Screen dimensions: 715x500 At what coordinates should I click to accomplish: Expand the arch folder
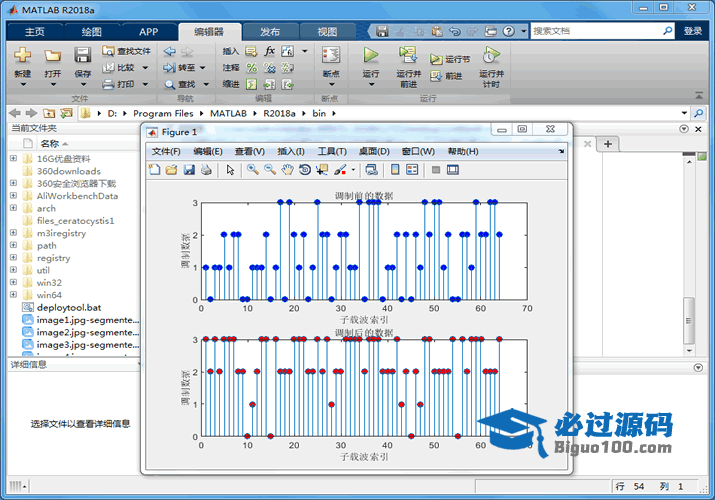(13, 208)
